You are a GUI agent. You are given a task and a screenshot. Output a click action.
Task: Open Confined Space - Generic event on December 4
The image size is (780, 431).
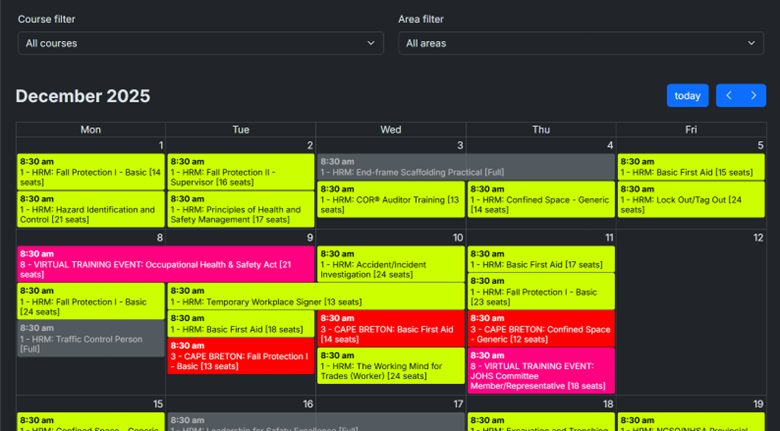pyautogui.click(x=540, y=199)
